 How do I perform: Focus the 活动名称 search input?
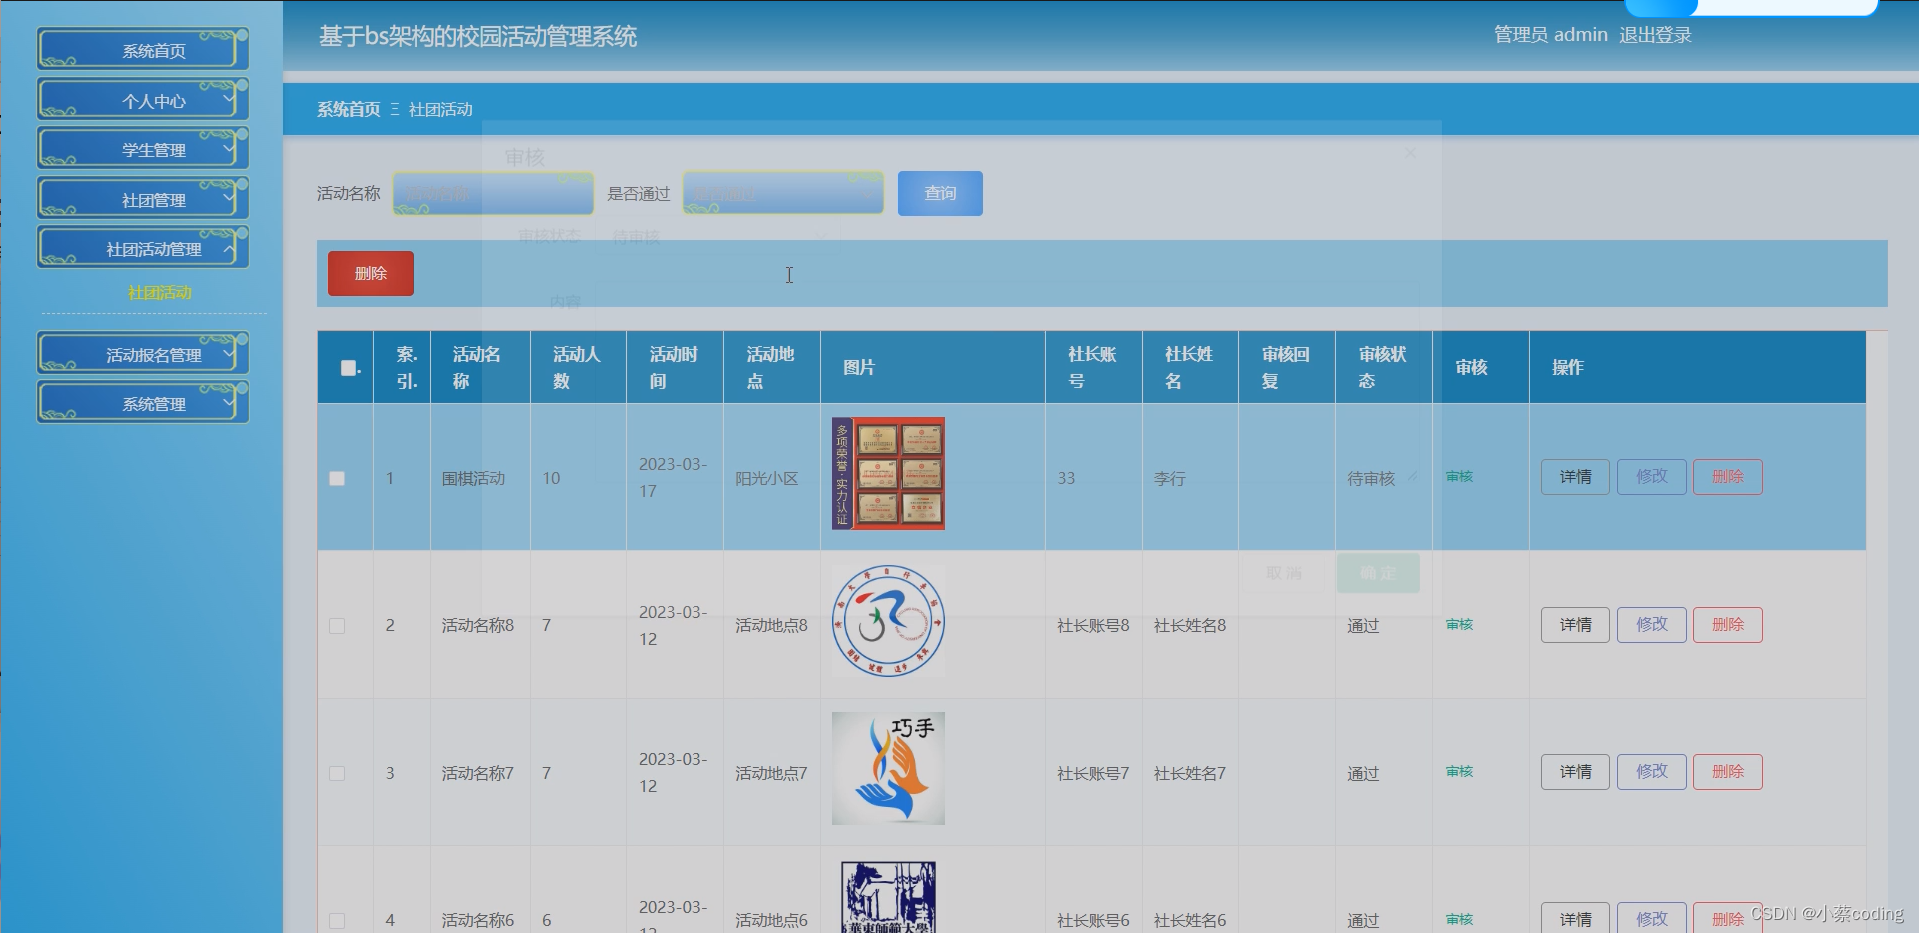493,193
